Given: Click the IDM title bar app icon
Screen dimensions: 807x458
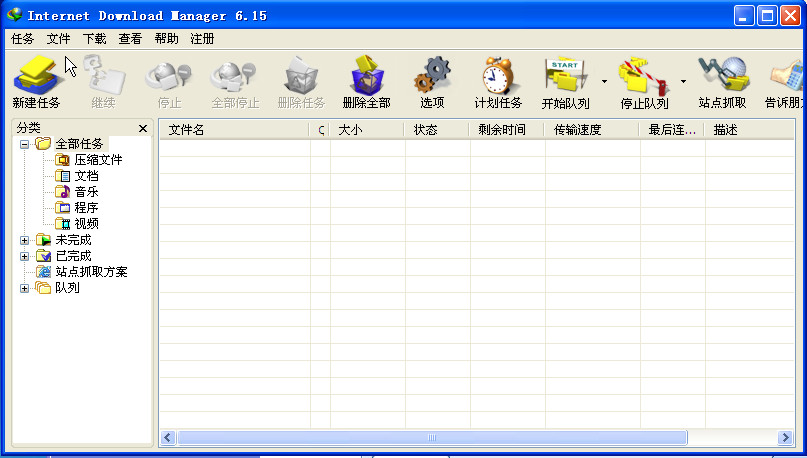Looking at the screenshot, I should [15, 15].
